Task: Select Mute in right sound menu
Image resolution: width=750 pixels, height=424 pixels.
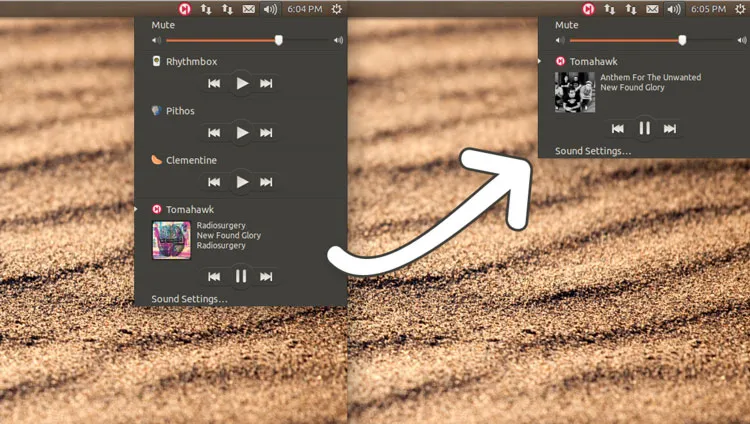Action: (x=567, y=25)
